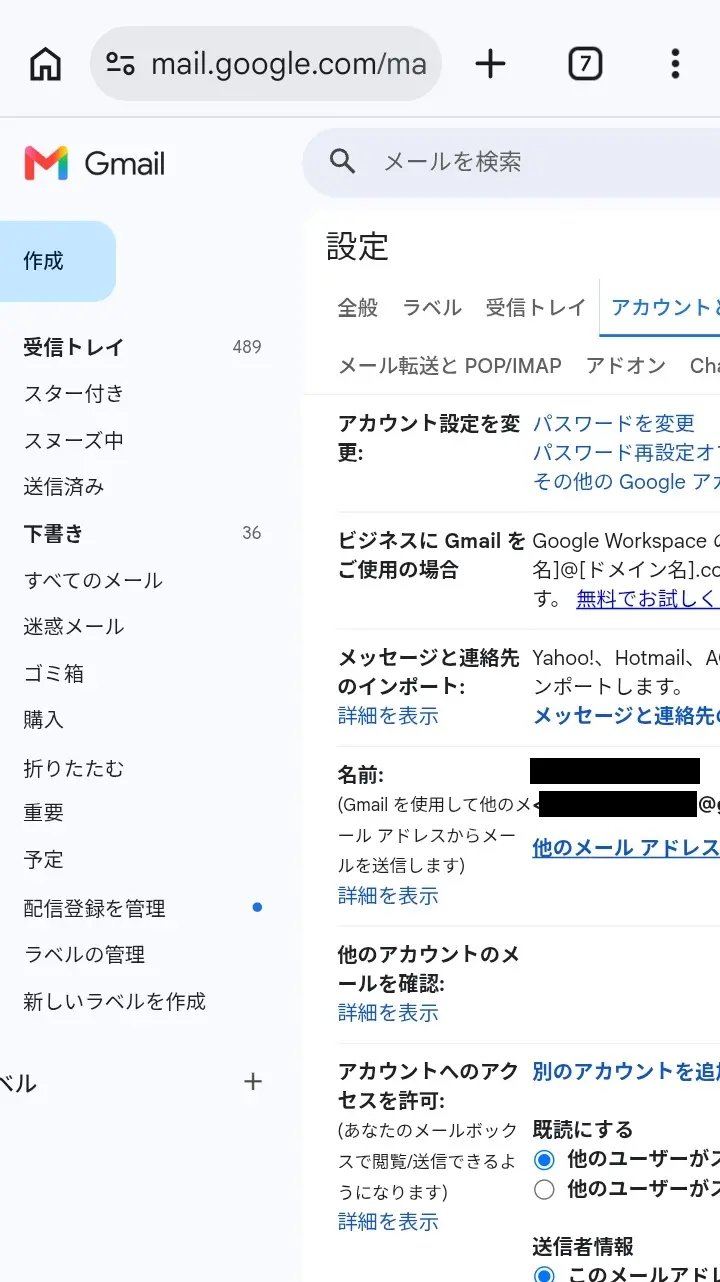The height and width of the screenshot is (1282, 720).
Task: Open browser three-dot menu
Action: click(676, 65)
